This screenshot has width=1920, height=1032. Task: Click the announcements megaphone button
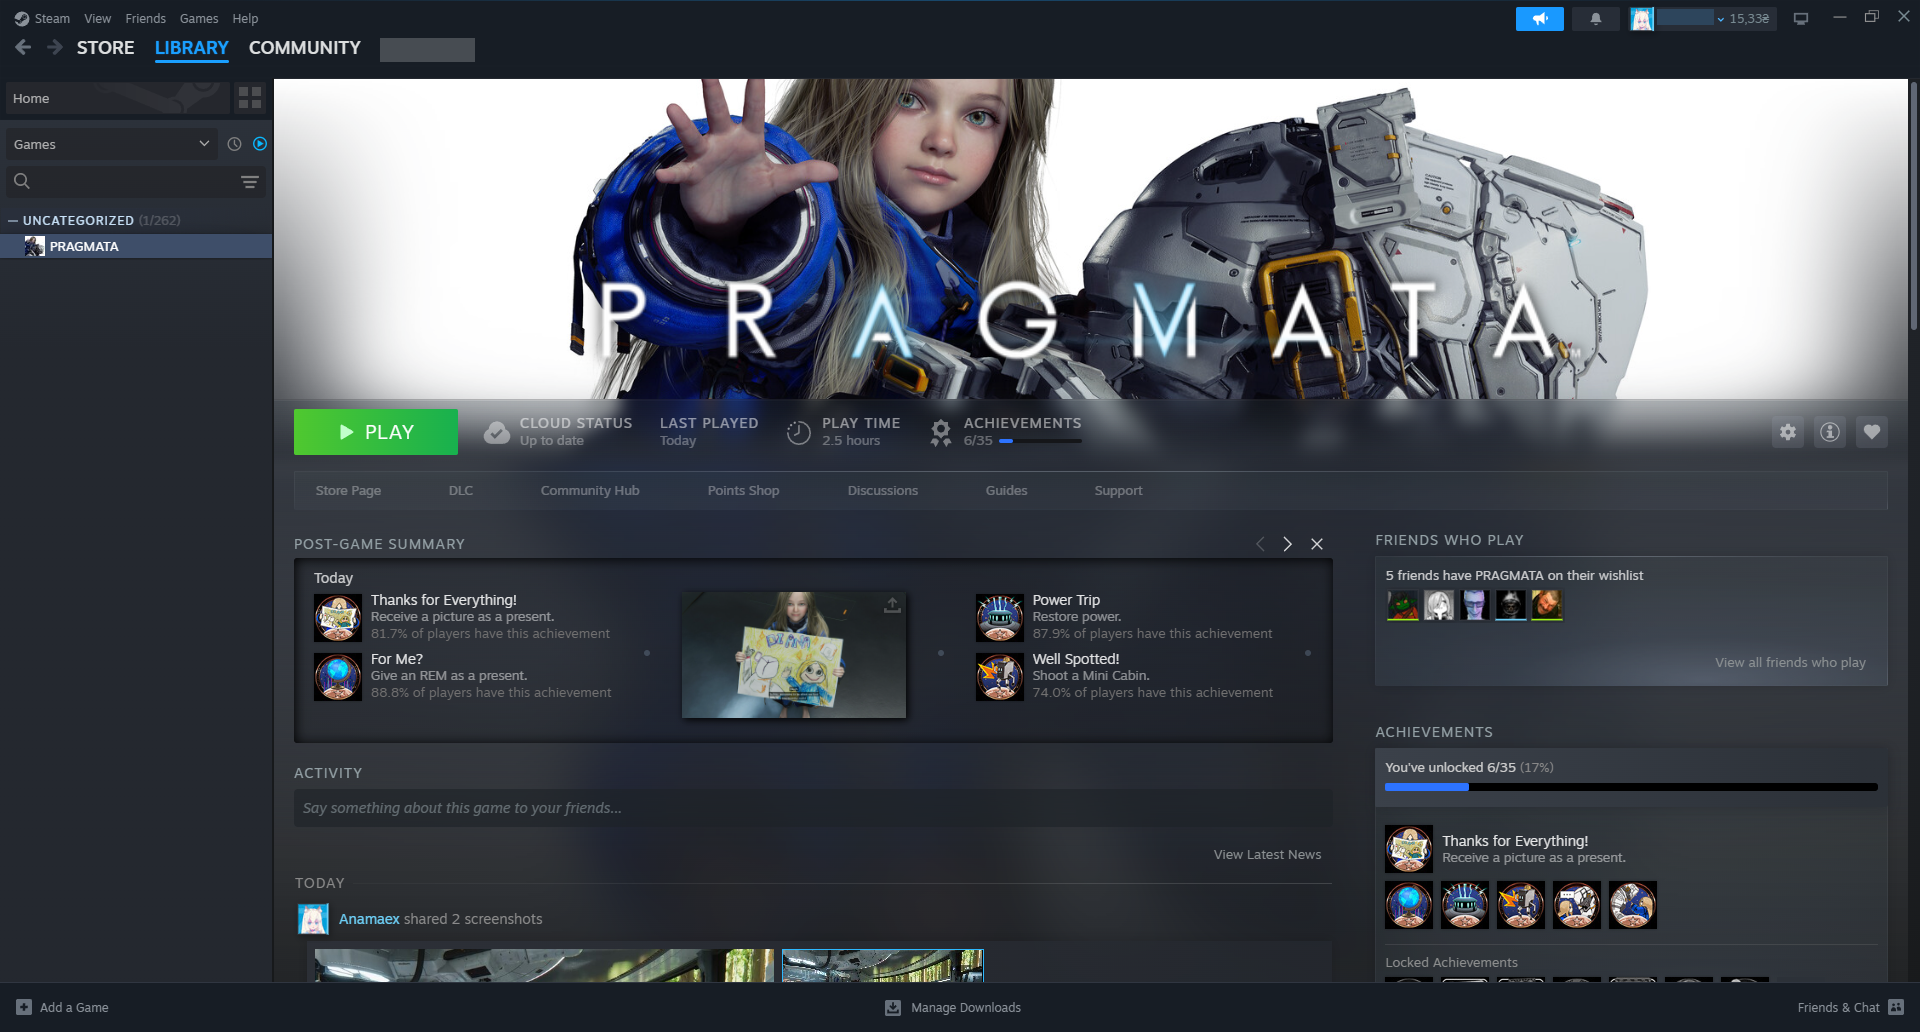[1539, 19]
